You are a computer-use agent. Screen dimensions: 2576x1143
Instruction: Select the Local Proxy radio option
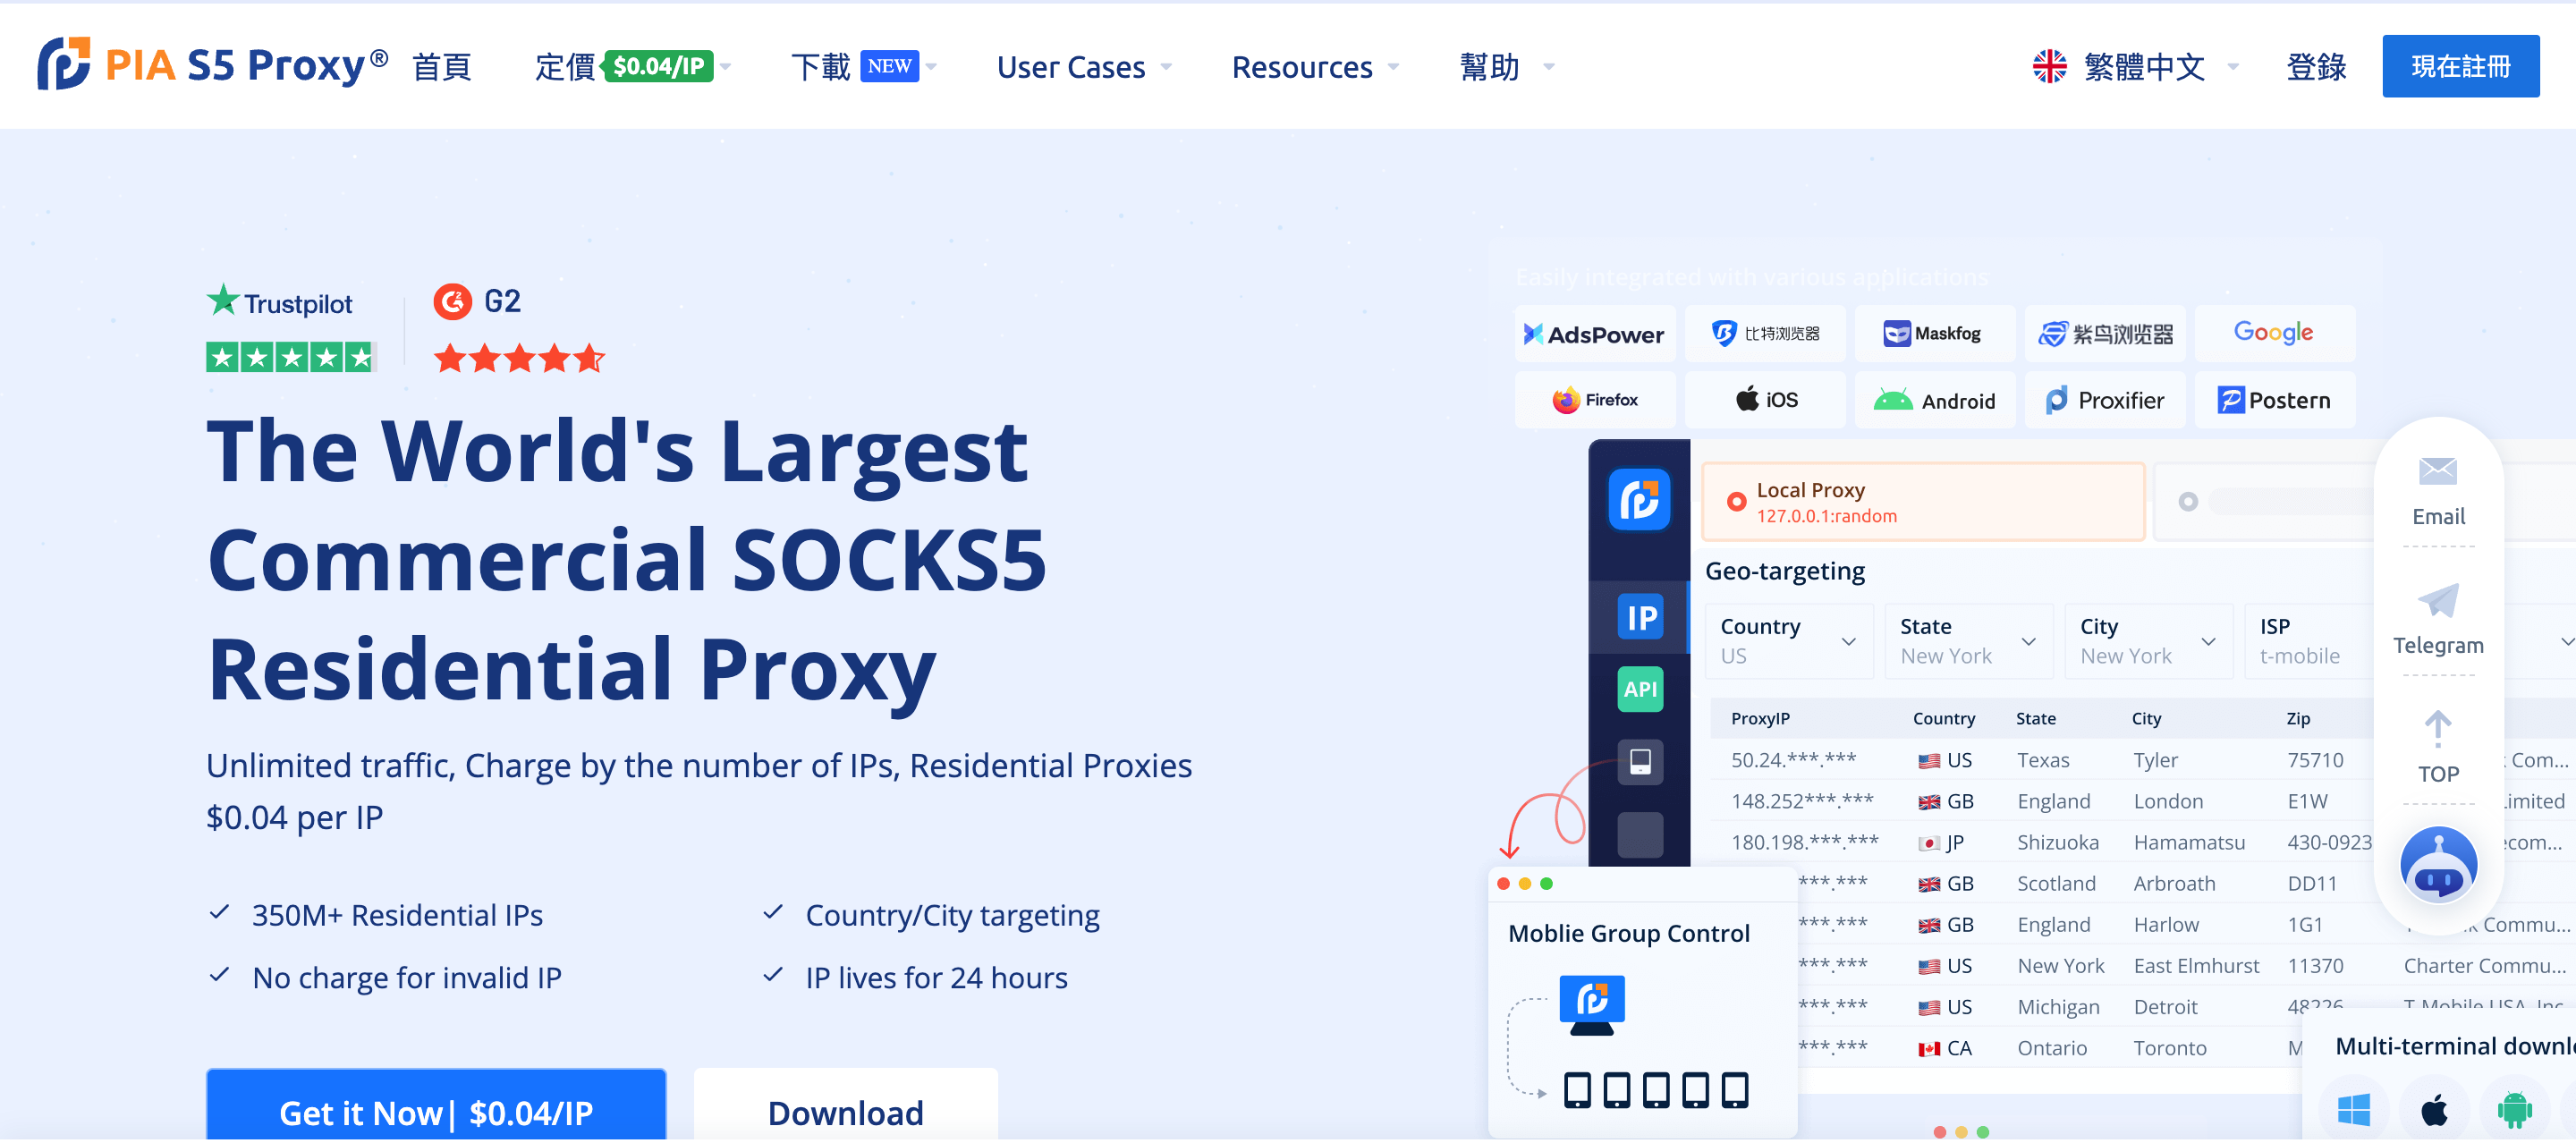pyautogui.click(x=1736, y=502)
